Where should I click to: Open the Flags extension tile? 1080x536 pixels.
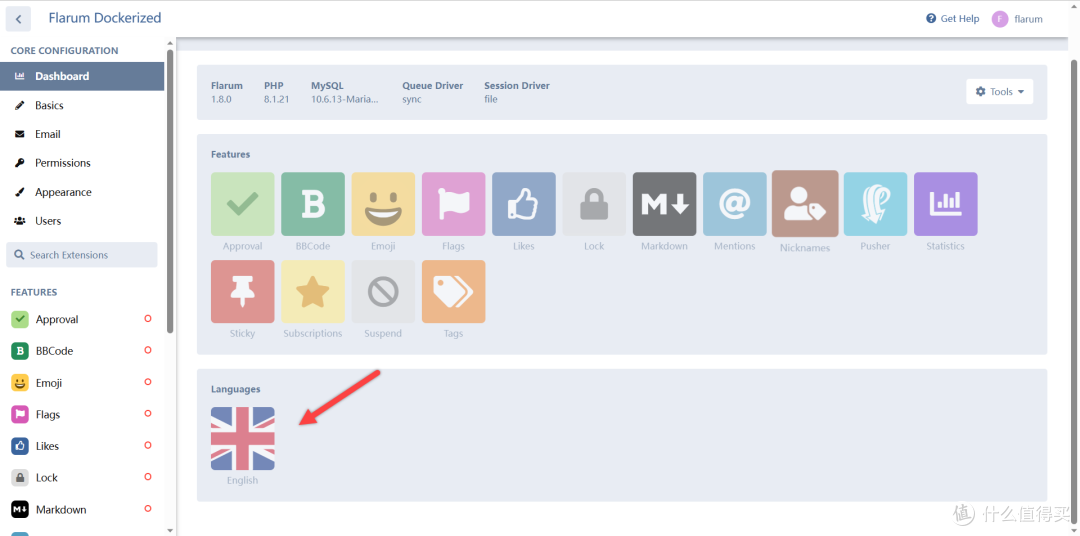click(453, 204)
